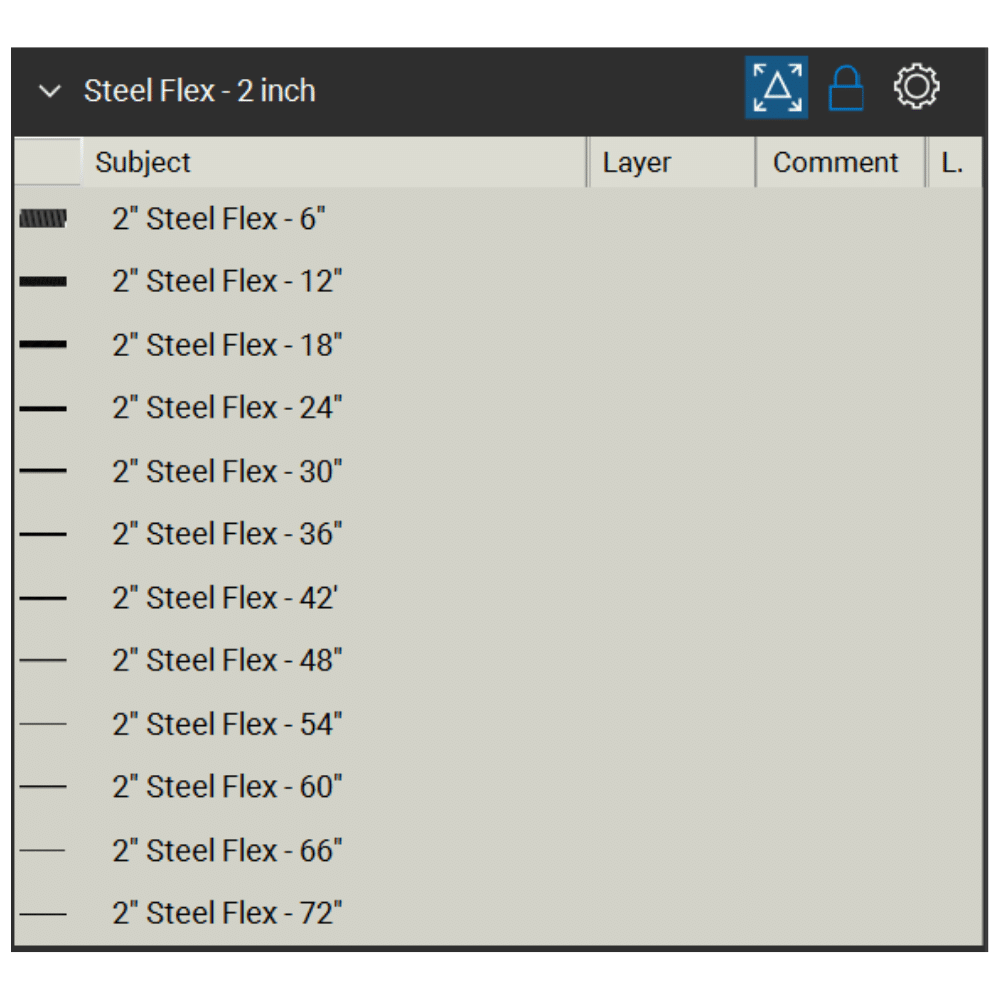Select the 2" Steel Flex - 66" line icon

point(43,850)
